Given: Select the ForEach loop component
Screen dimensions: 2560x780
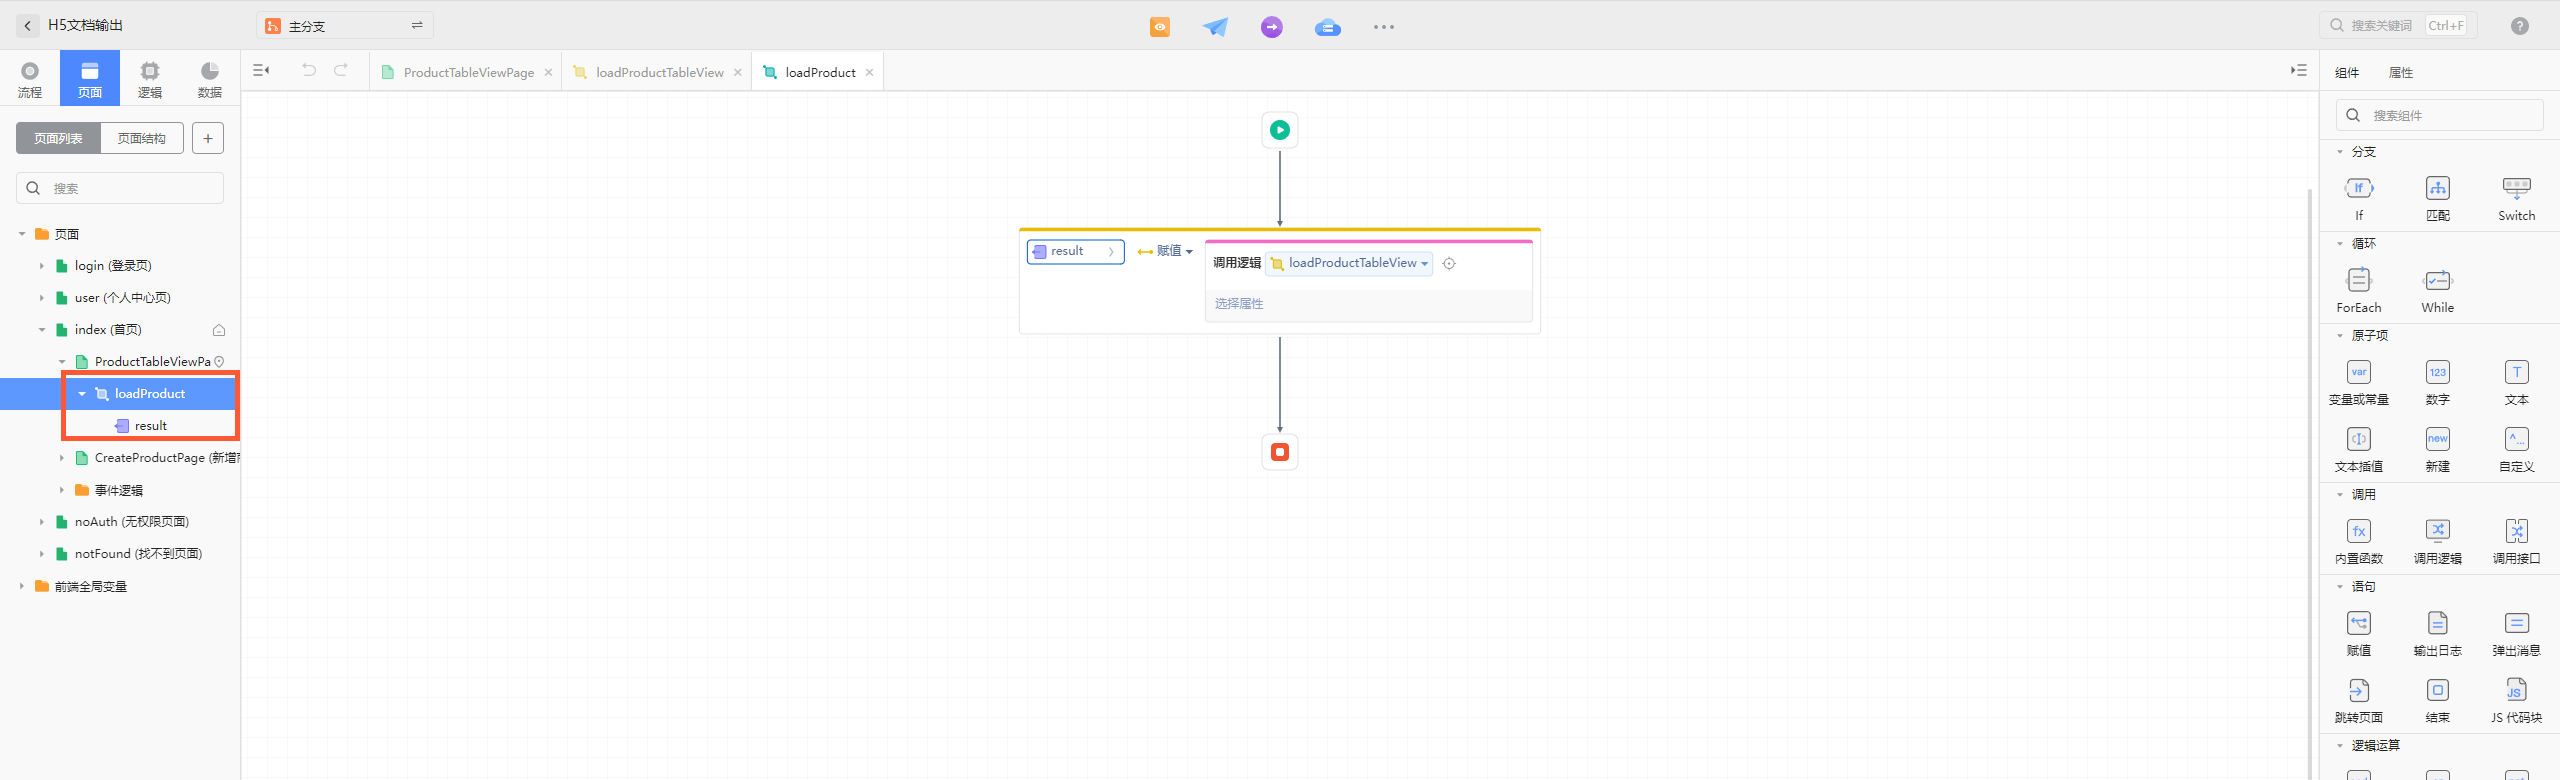Looking at the screenshot, I should coord(2359,290).
